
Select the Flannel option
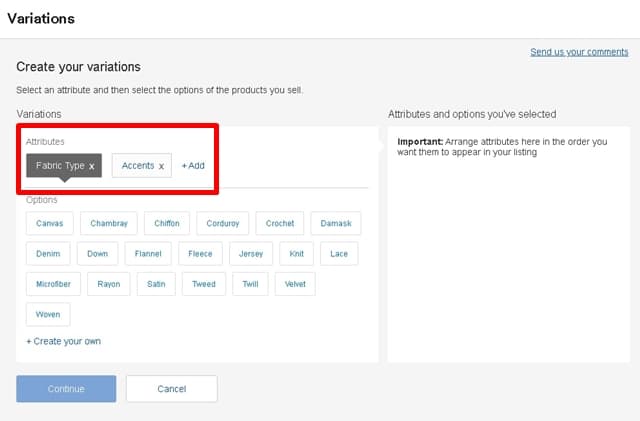[148, 254]
